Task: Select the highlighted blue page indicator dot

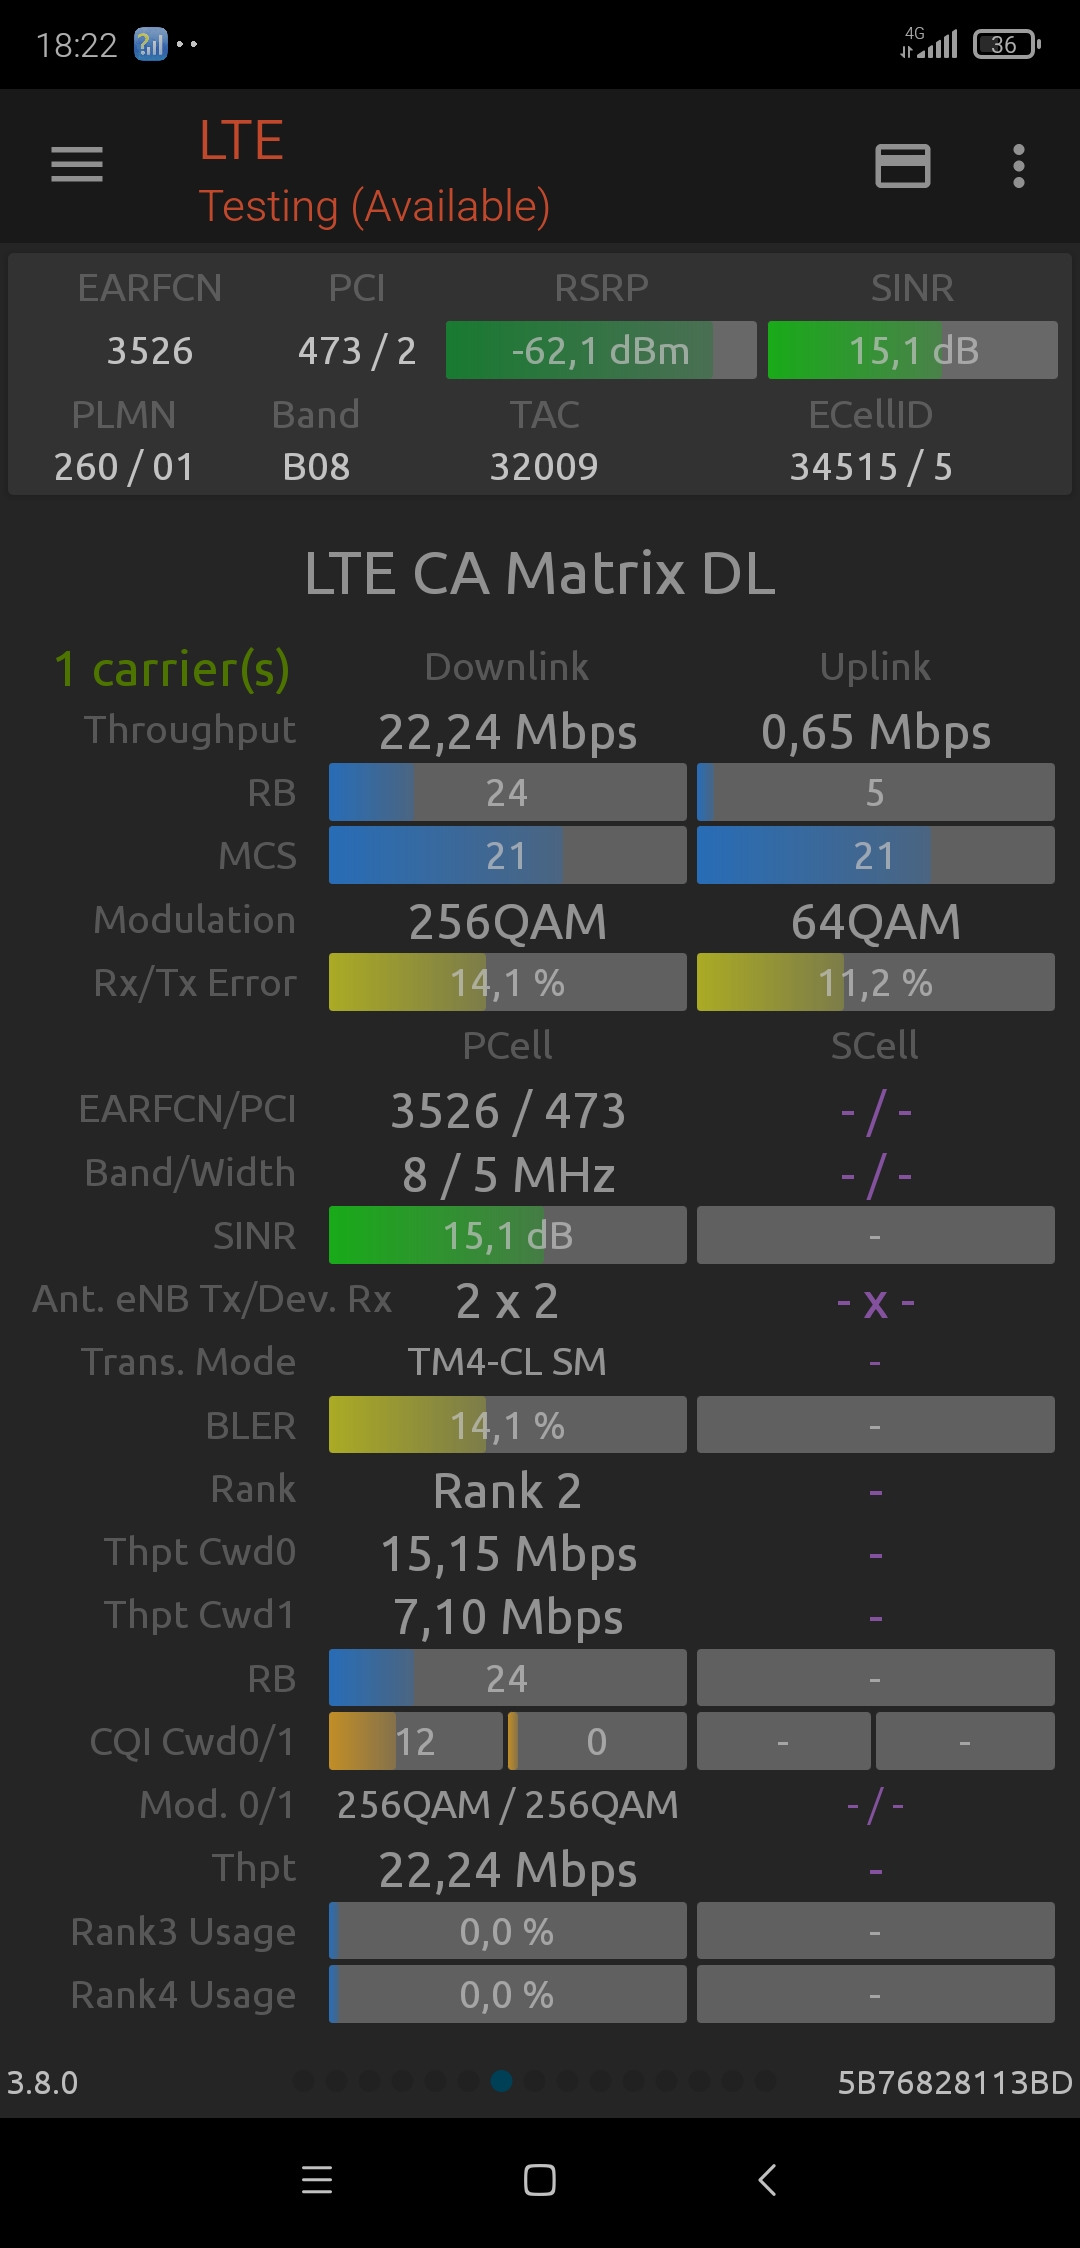Action: (x=502, y=2081)
